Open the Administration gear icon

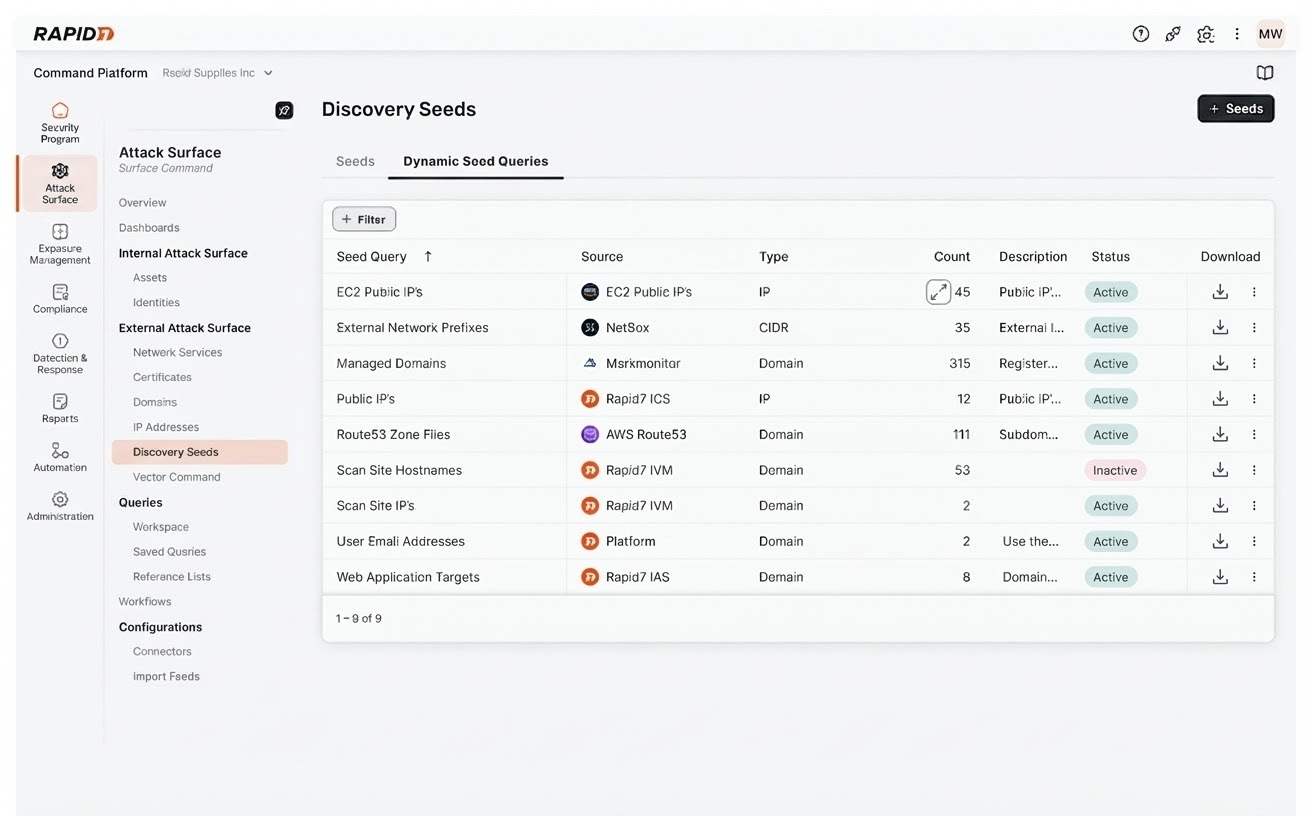click(x=60, y=500)
